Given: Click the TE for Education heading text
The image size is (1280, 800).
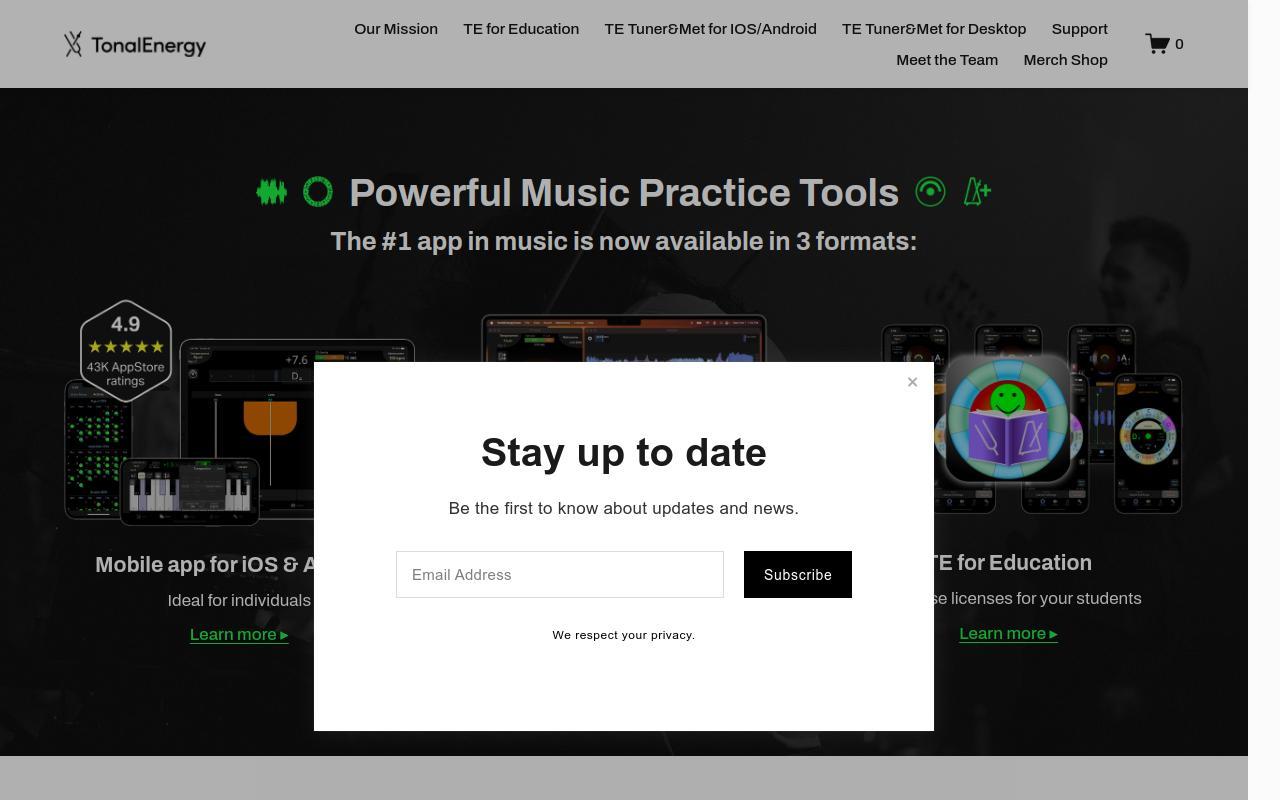Looking at the screenshot, I should 1013,563.
